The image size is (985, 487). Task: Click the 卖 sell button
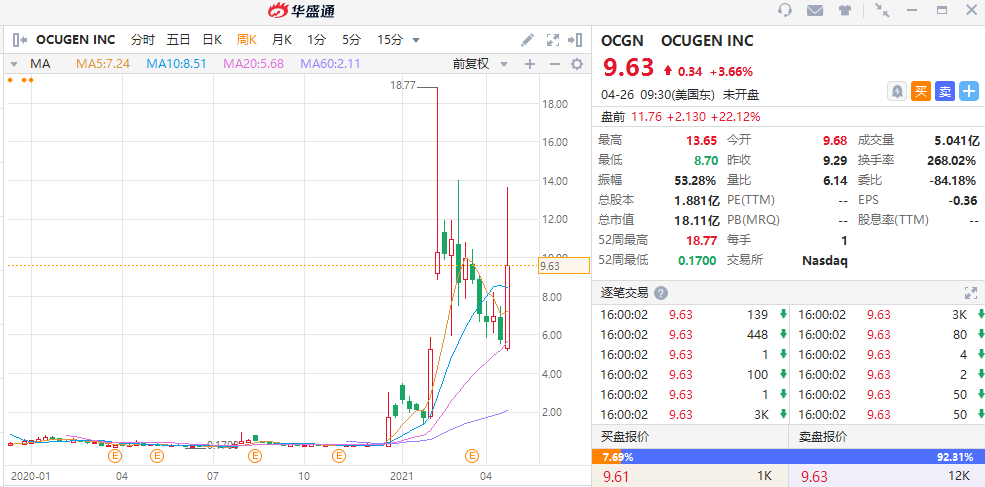(x=944, y=92)
